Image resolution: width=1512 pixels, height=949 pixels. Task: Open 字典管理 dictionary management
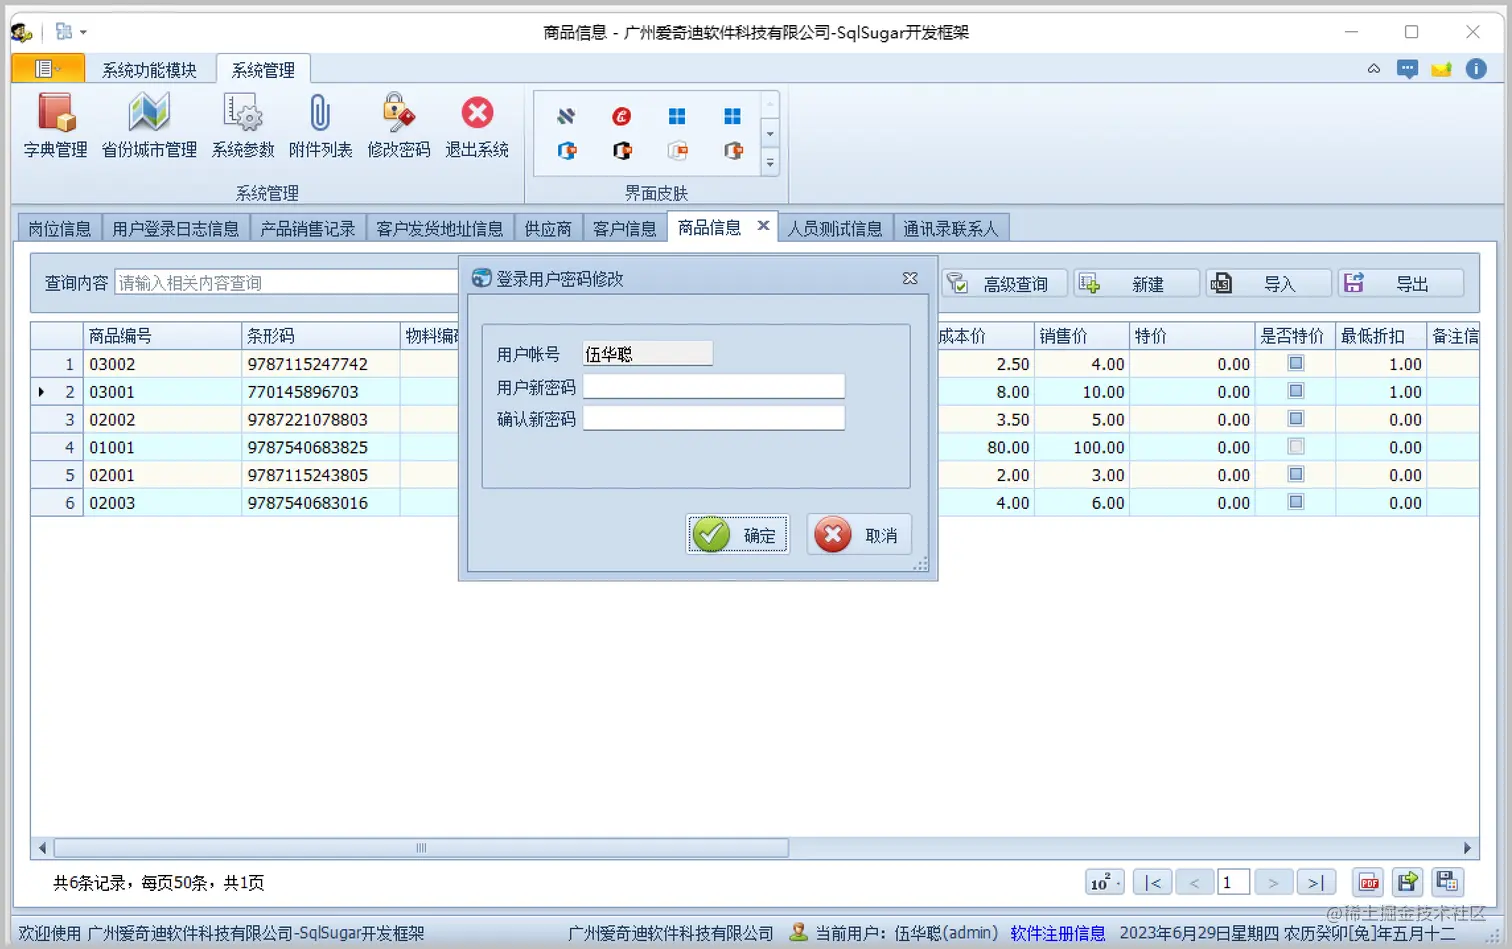coord(56,125)
